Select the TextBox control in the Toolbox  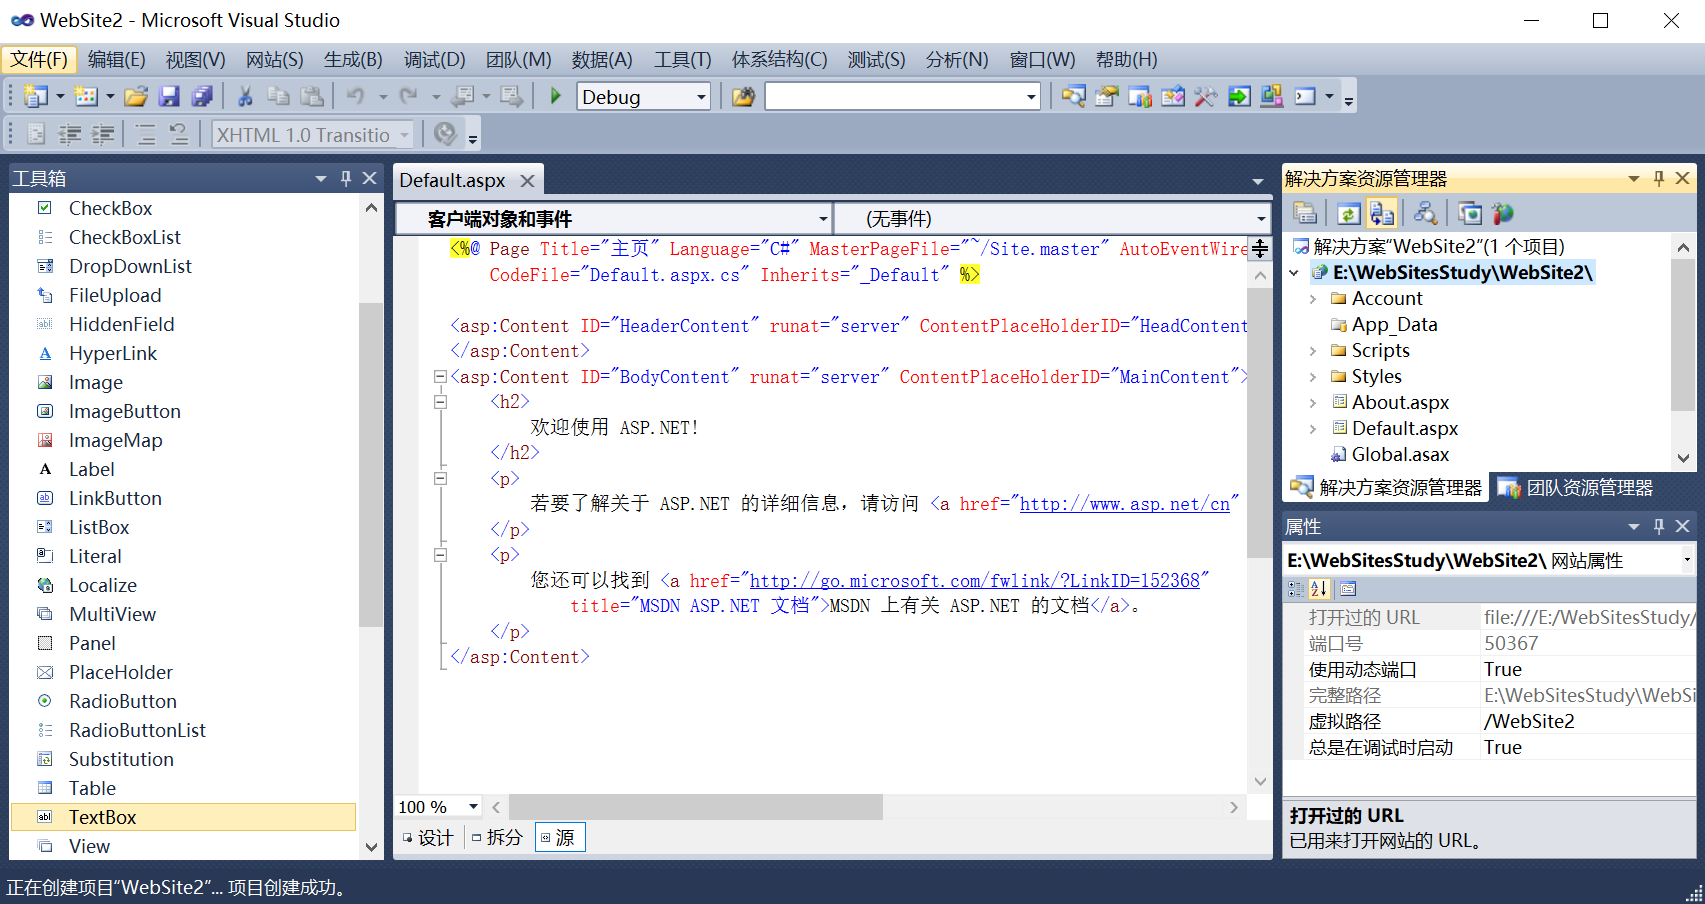click(102, 817)
